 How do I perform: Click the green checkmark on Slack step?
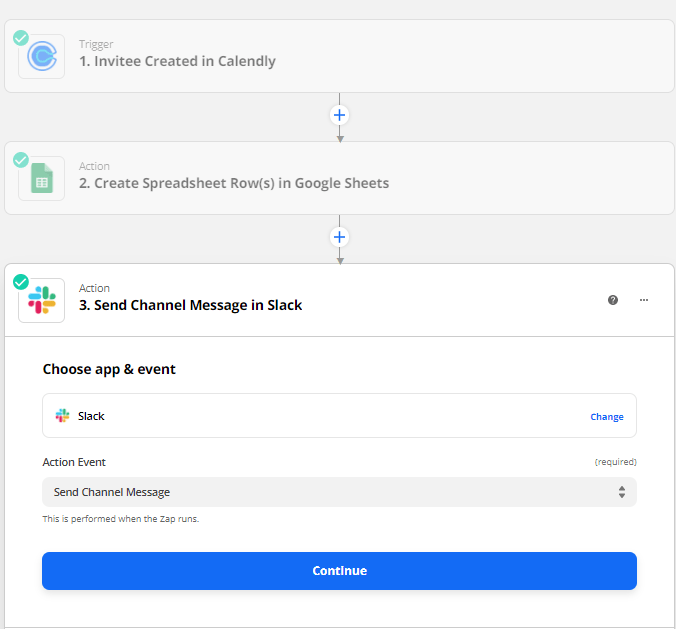pos(21,282)
